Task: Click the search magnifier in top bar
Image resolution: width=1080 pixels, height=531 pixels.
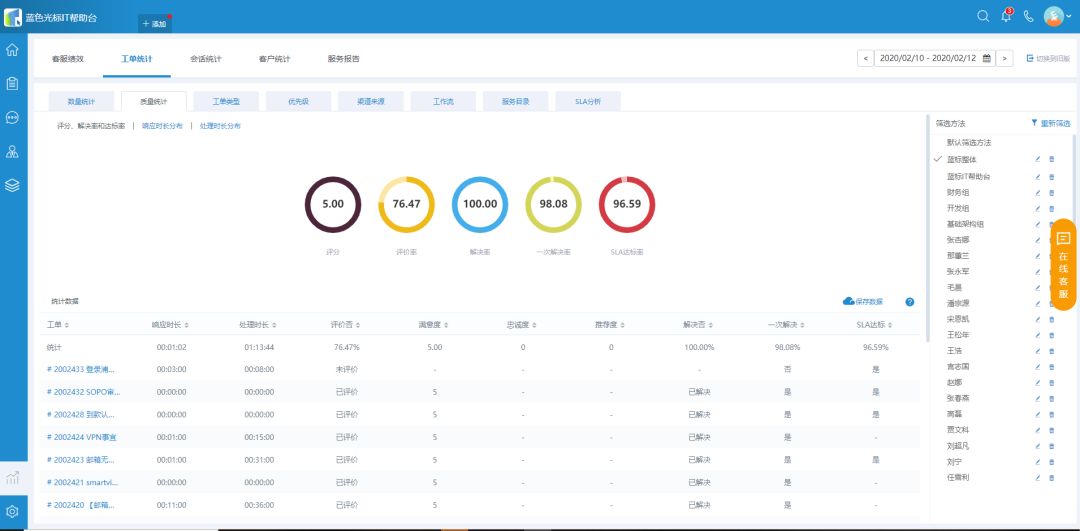Action: 983,16
